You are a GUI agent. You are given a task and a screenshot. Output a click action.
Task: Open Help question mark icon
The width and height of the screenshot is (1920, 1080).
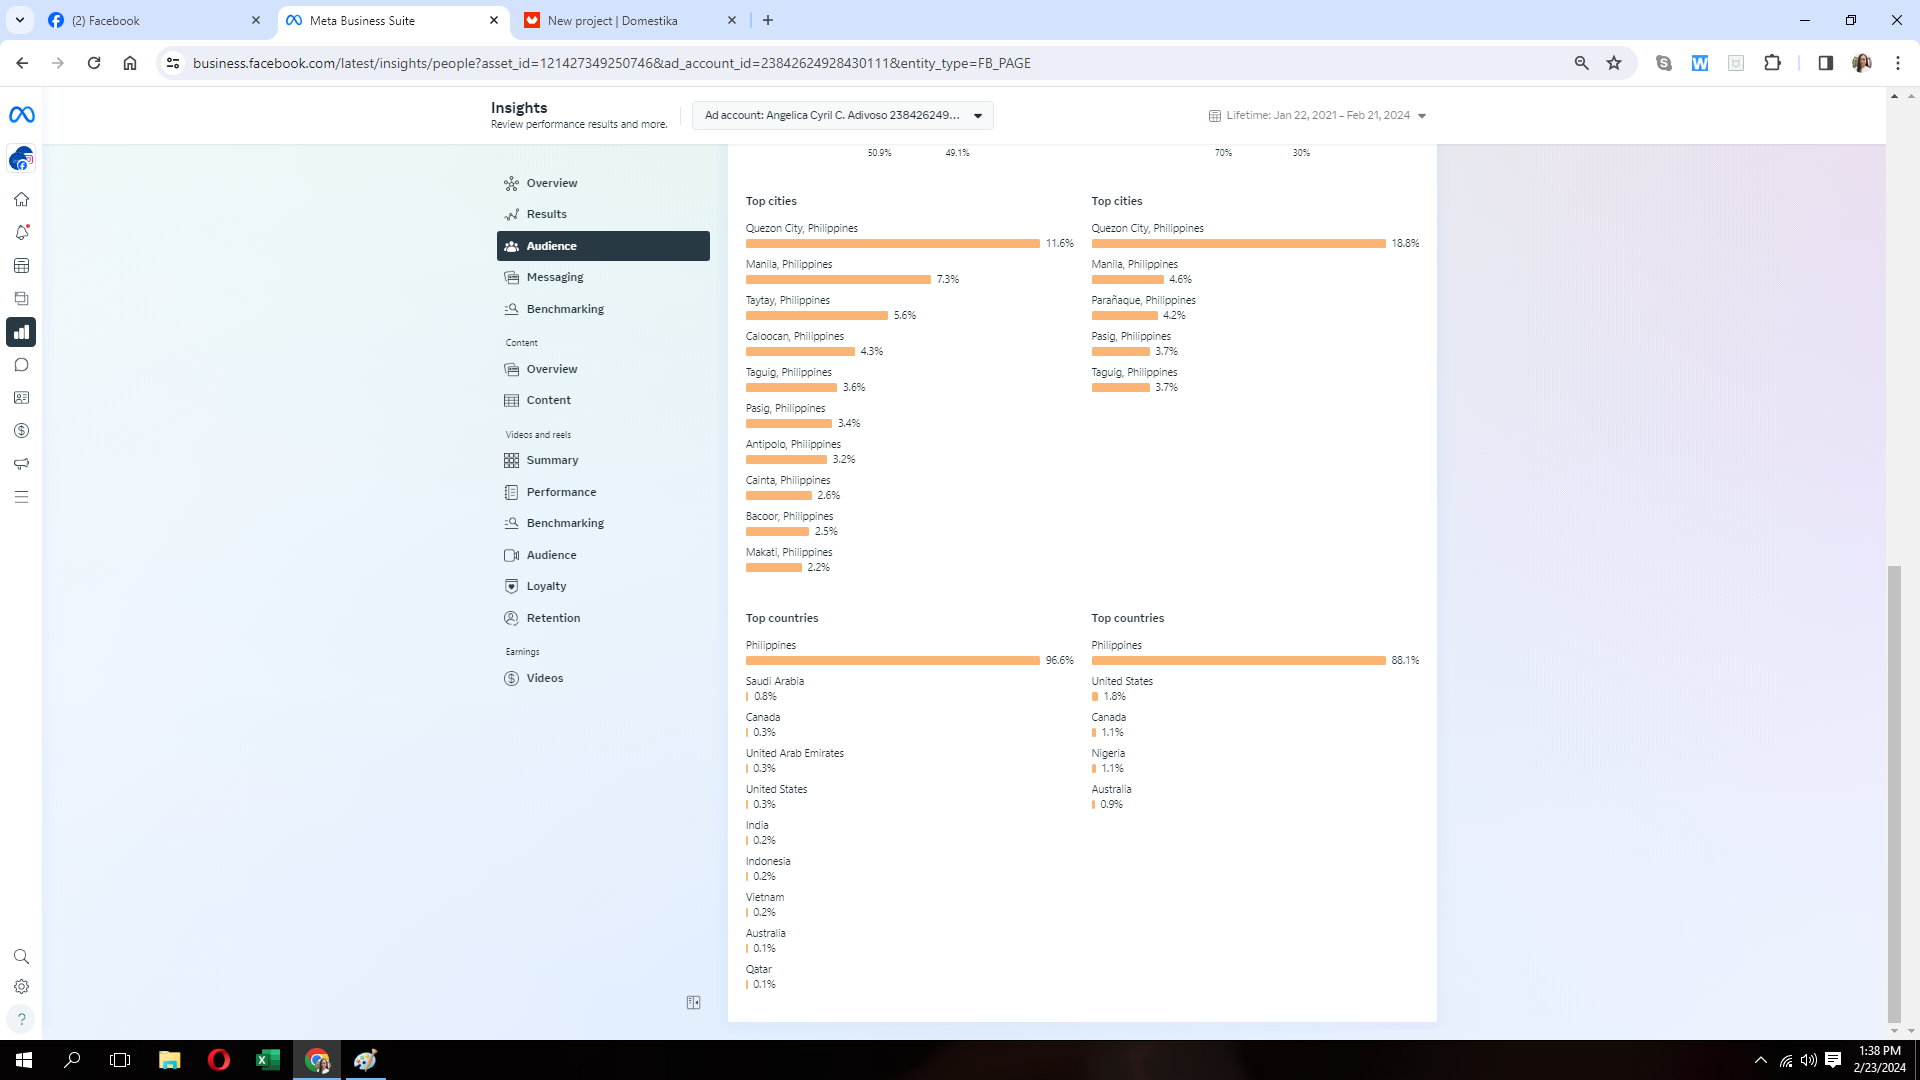tap(21, 1019)
